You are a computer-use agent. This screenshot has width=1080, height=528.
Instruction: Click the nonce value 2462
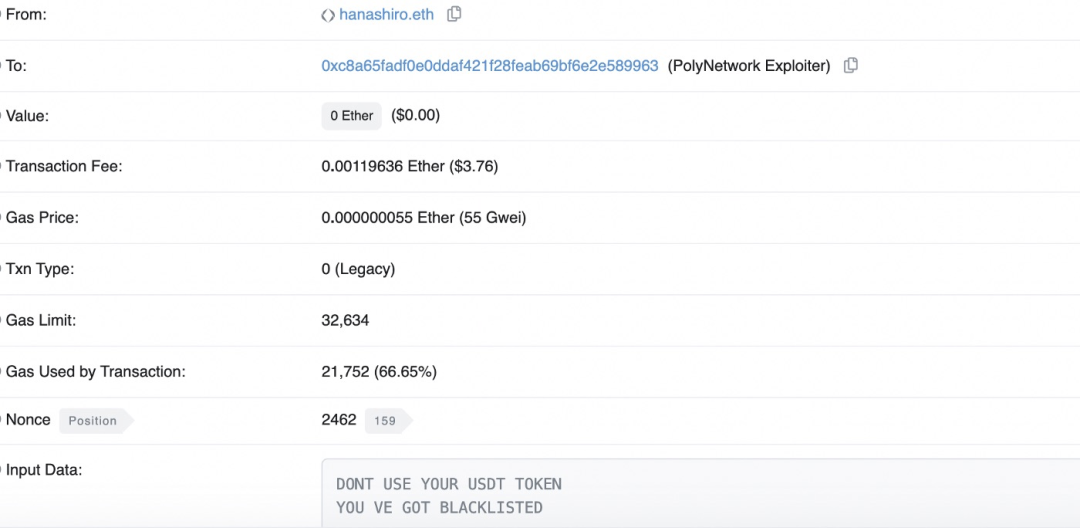click(339, 420)
